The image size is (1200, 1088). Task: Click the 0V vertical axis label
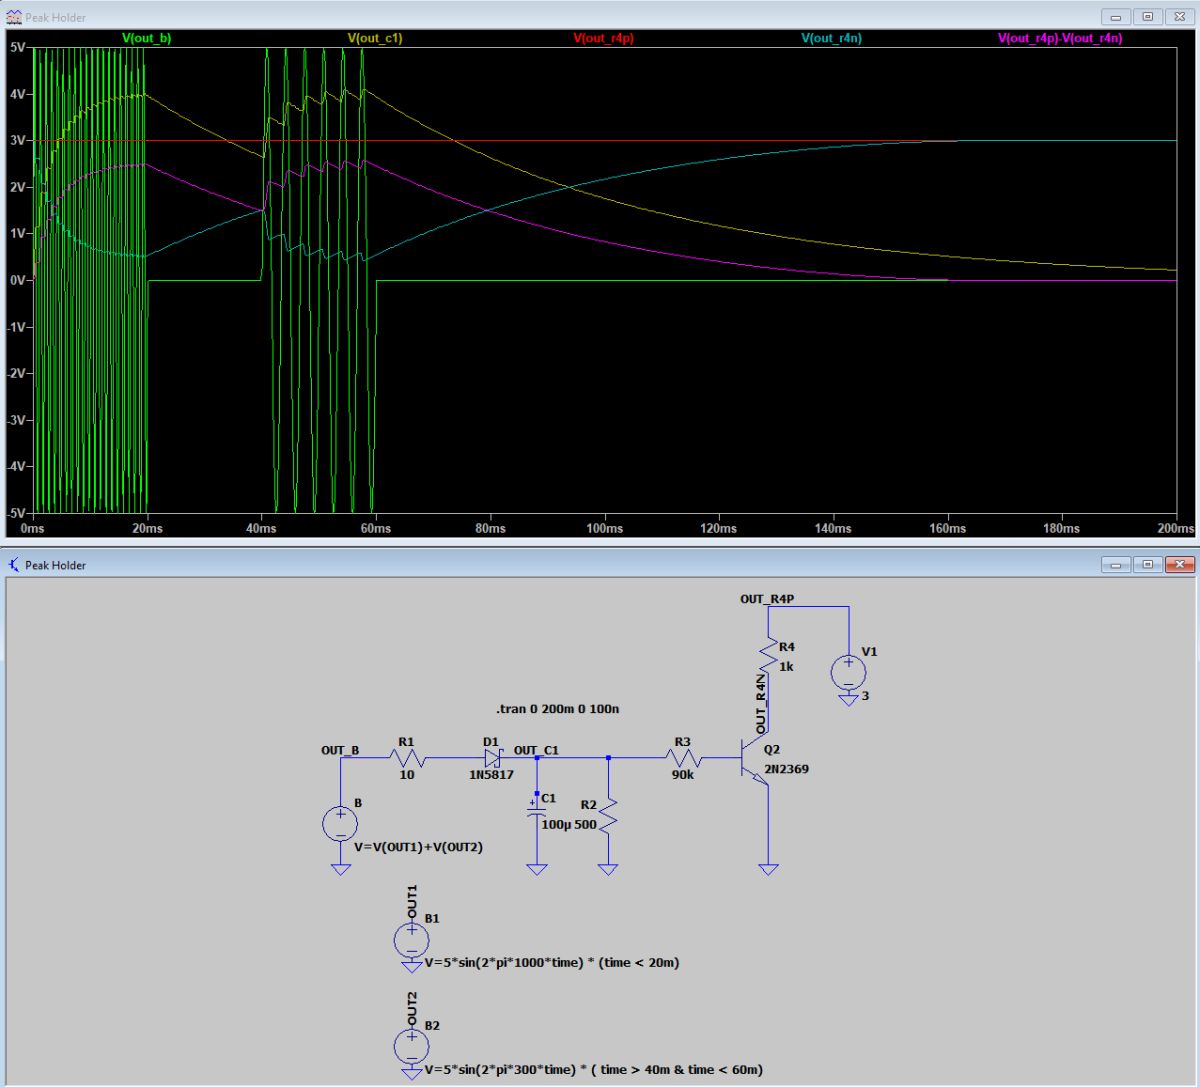pos(17,280)
